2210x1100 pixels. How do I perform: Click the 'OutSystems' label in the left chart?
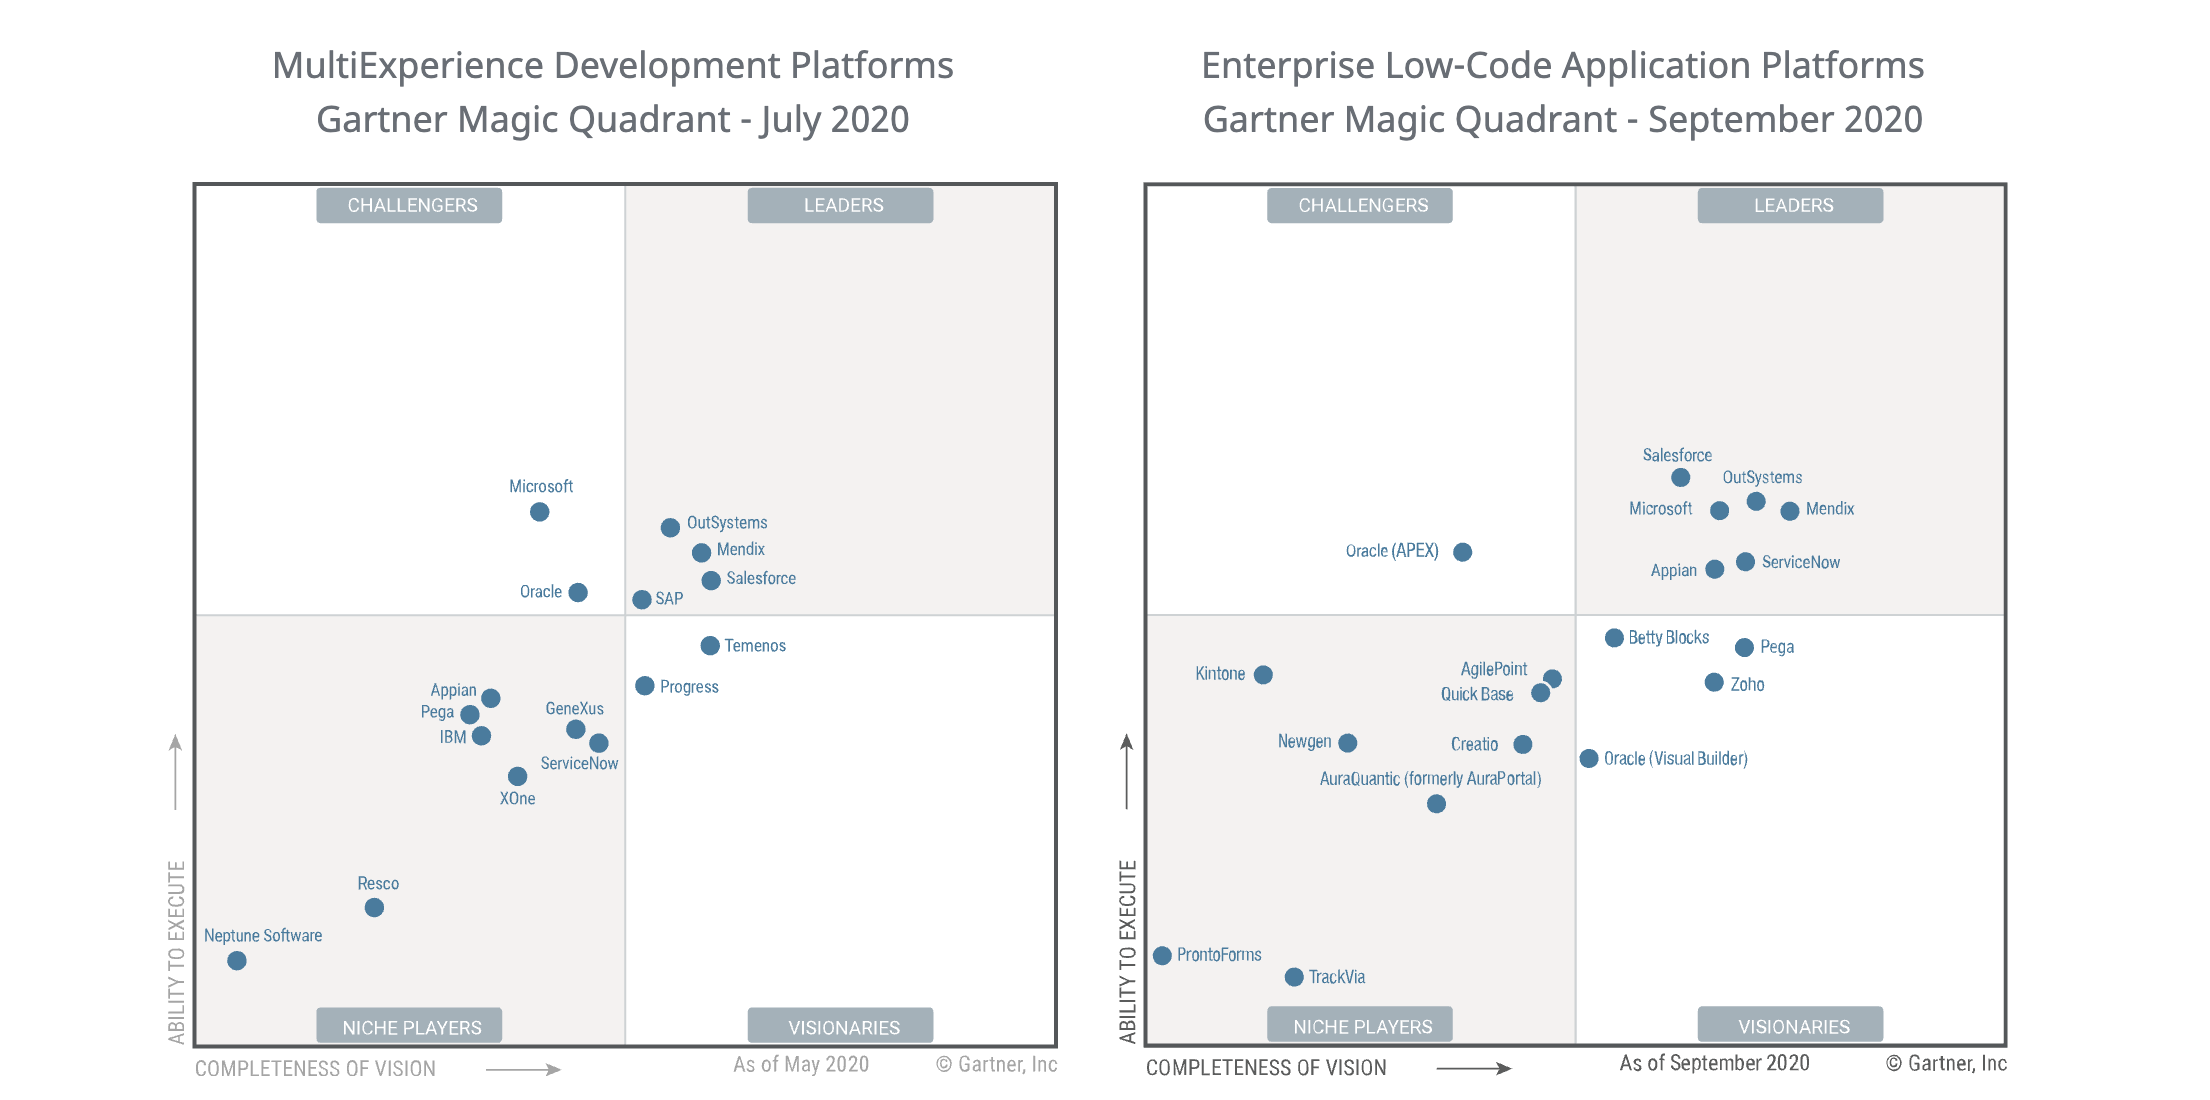click(x=727, y=523)
